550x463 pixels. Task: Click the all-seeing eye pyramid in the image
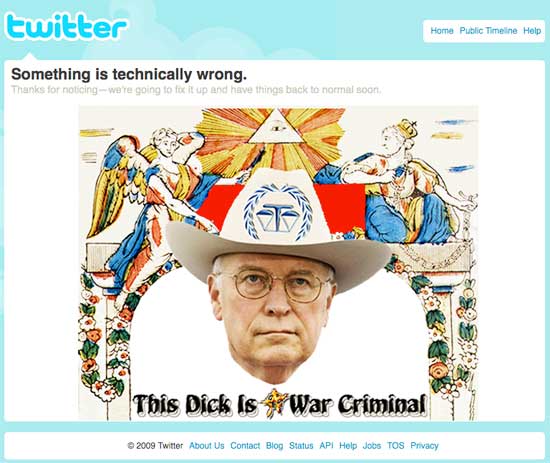[276, 127]
